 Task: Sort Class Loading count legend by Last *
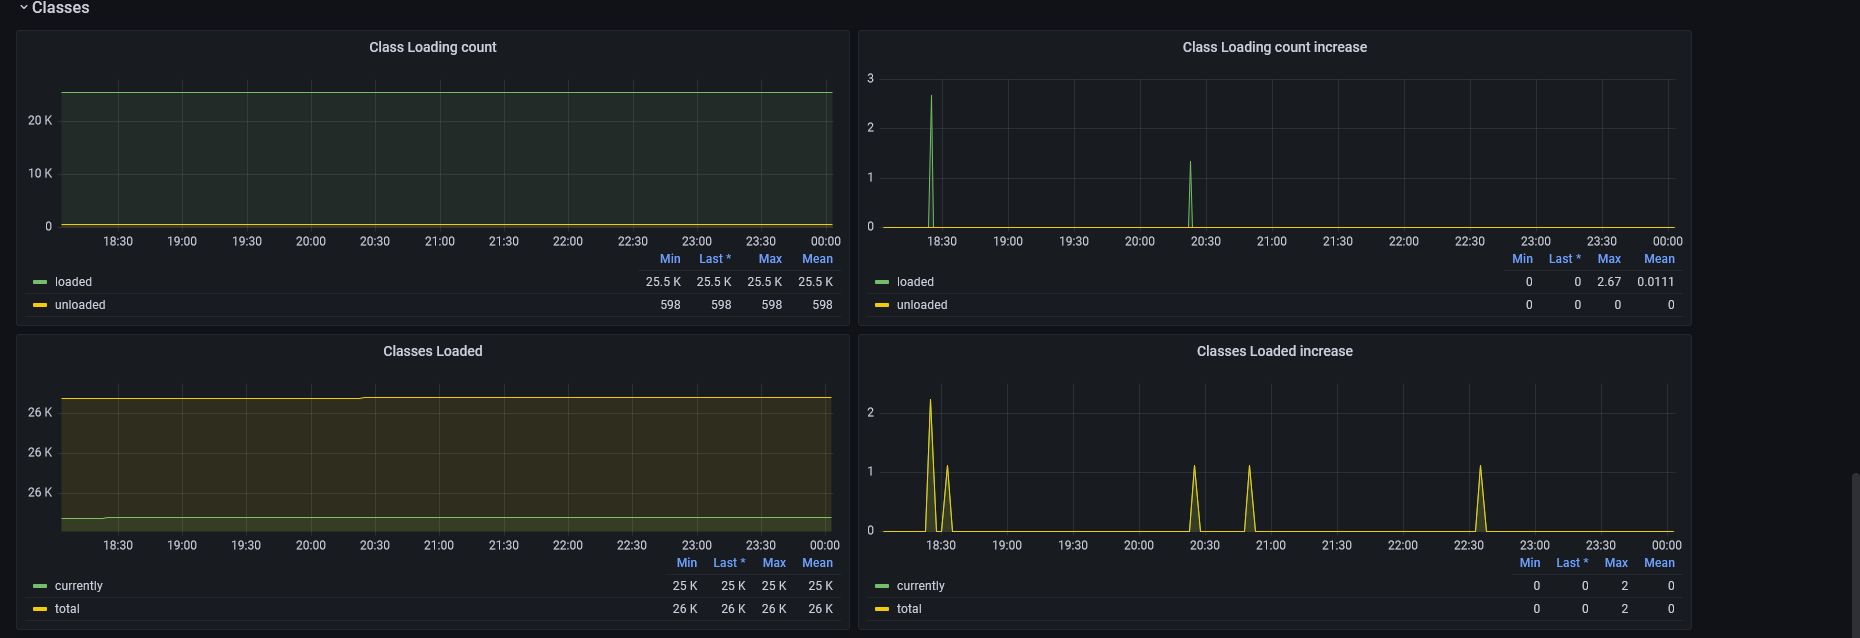(715, 259)
